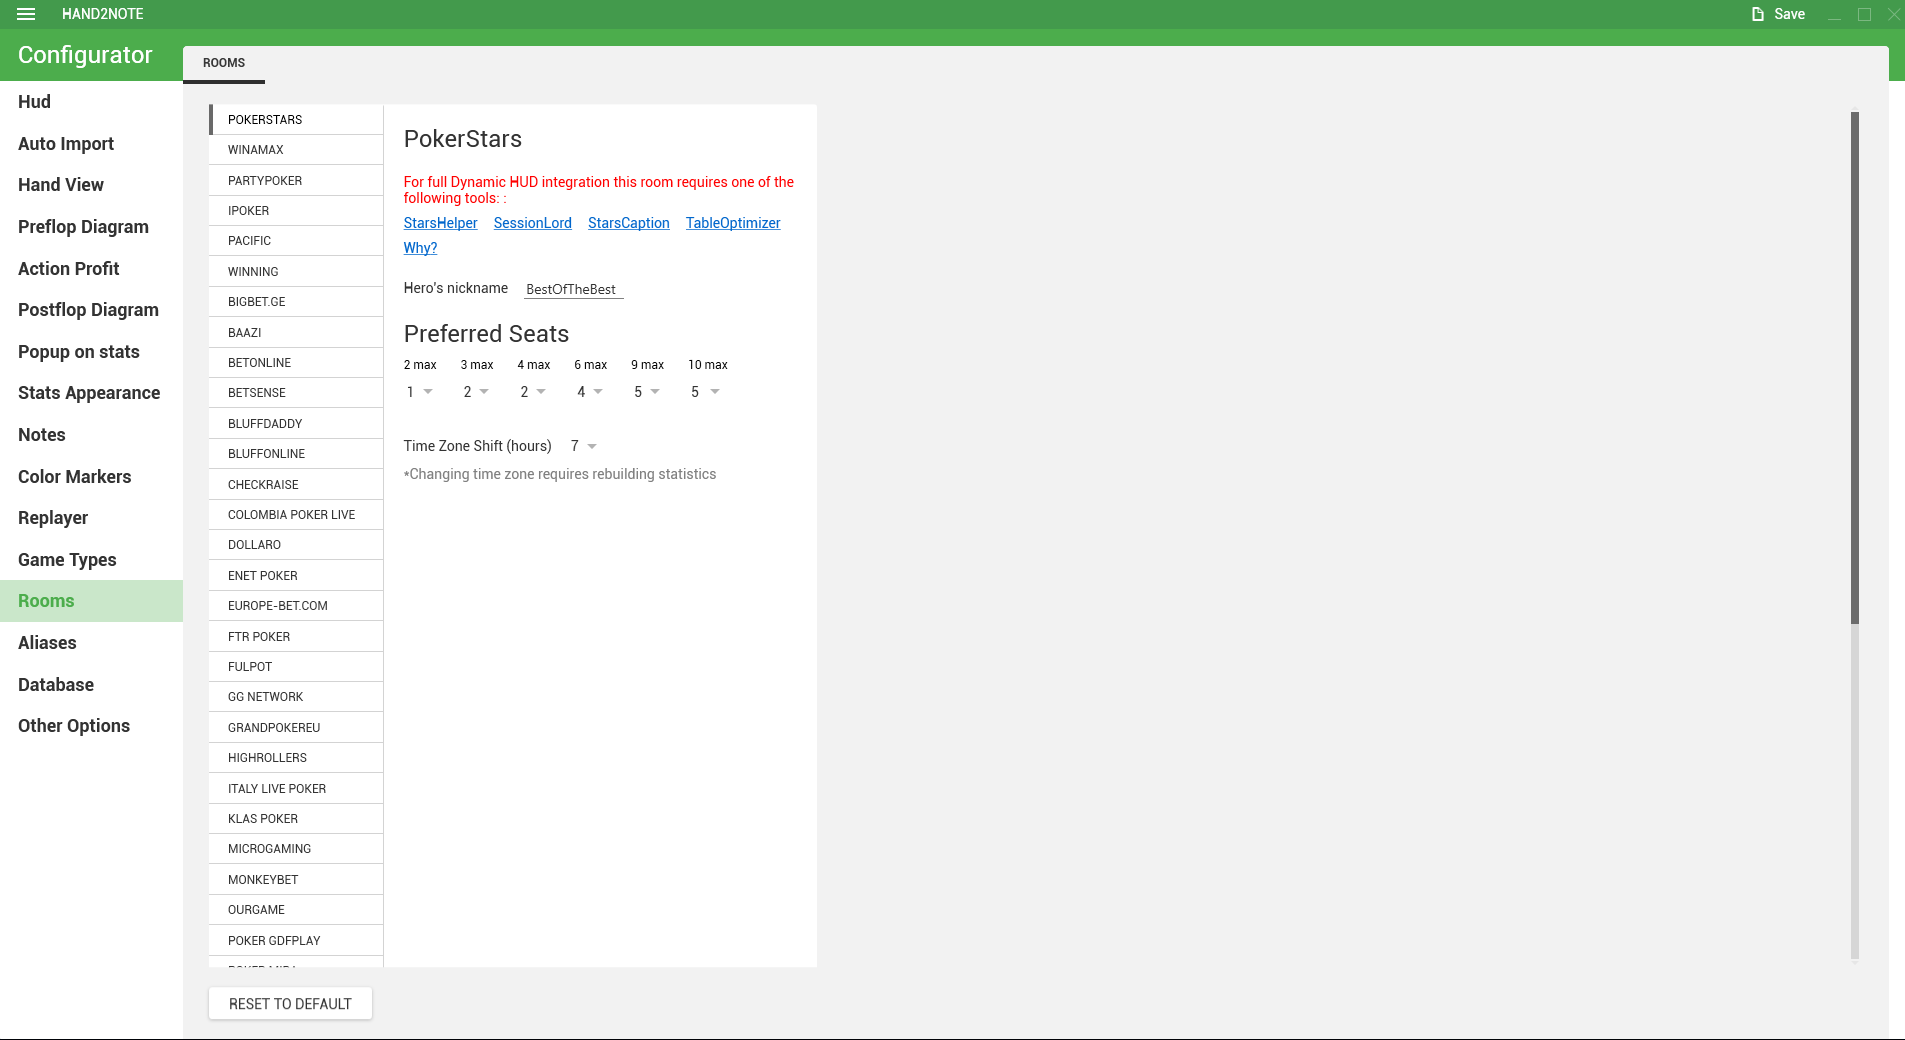
Task: Select EUROPE-BET.COM room
Action: pos(296,606)
